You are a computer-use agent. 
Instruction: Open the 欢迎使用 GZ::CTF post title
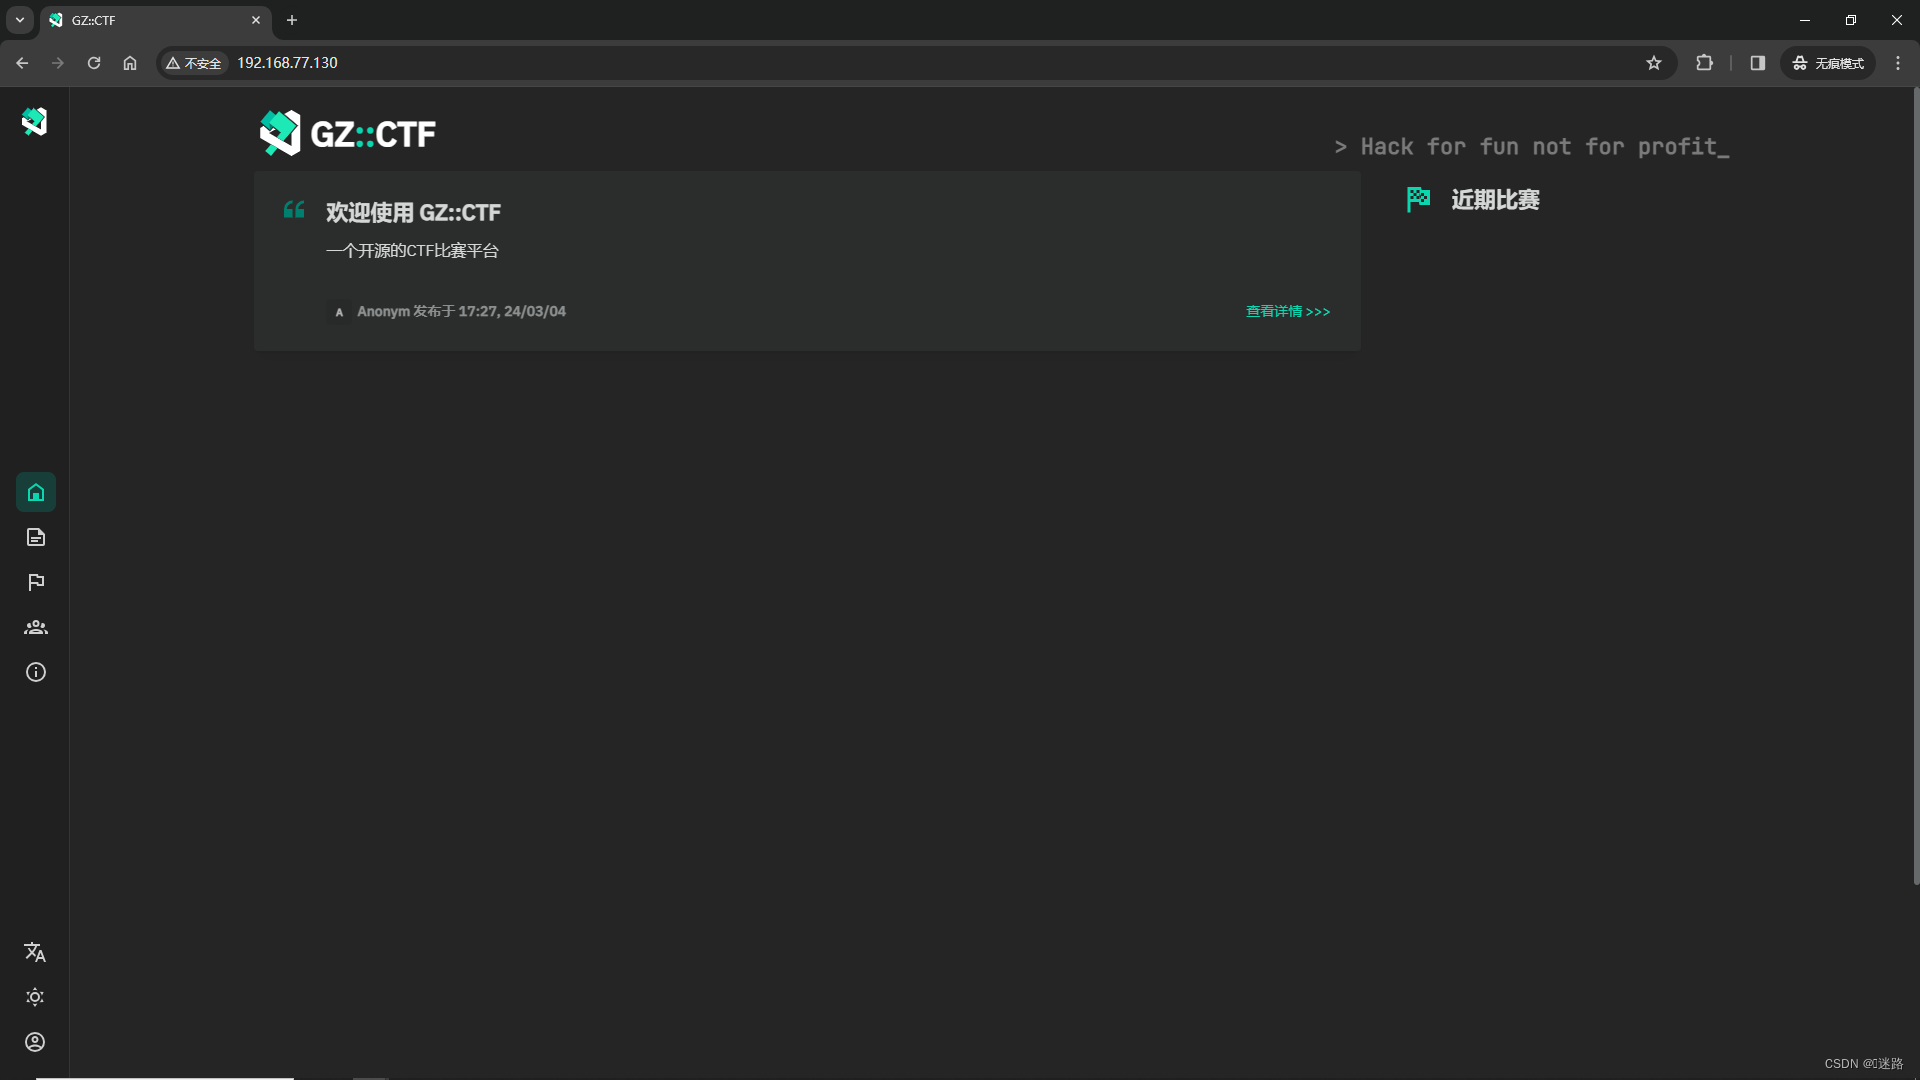413,212
